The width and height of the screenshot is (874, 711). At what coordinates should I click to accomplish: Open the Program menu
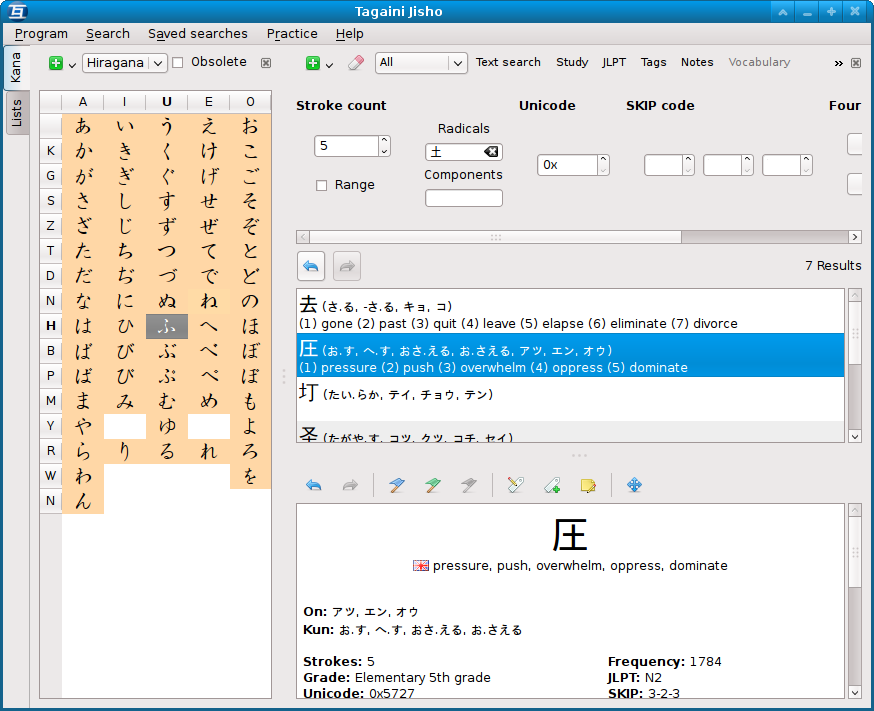[x=41, y=34]
